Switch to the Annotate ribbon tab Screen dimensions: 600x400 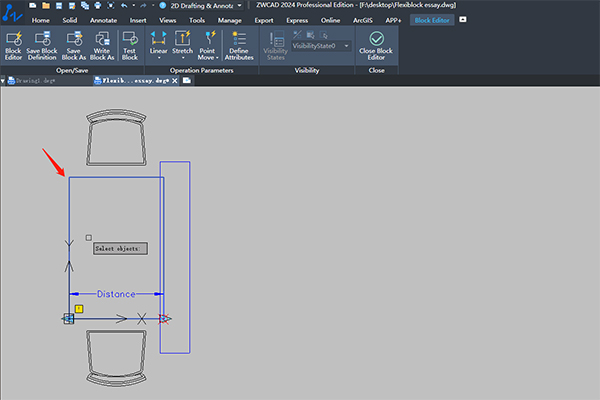[103, 20]
